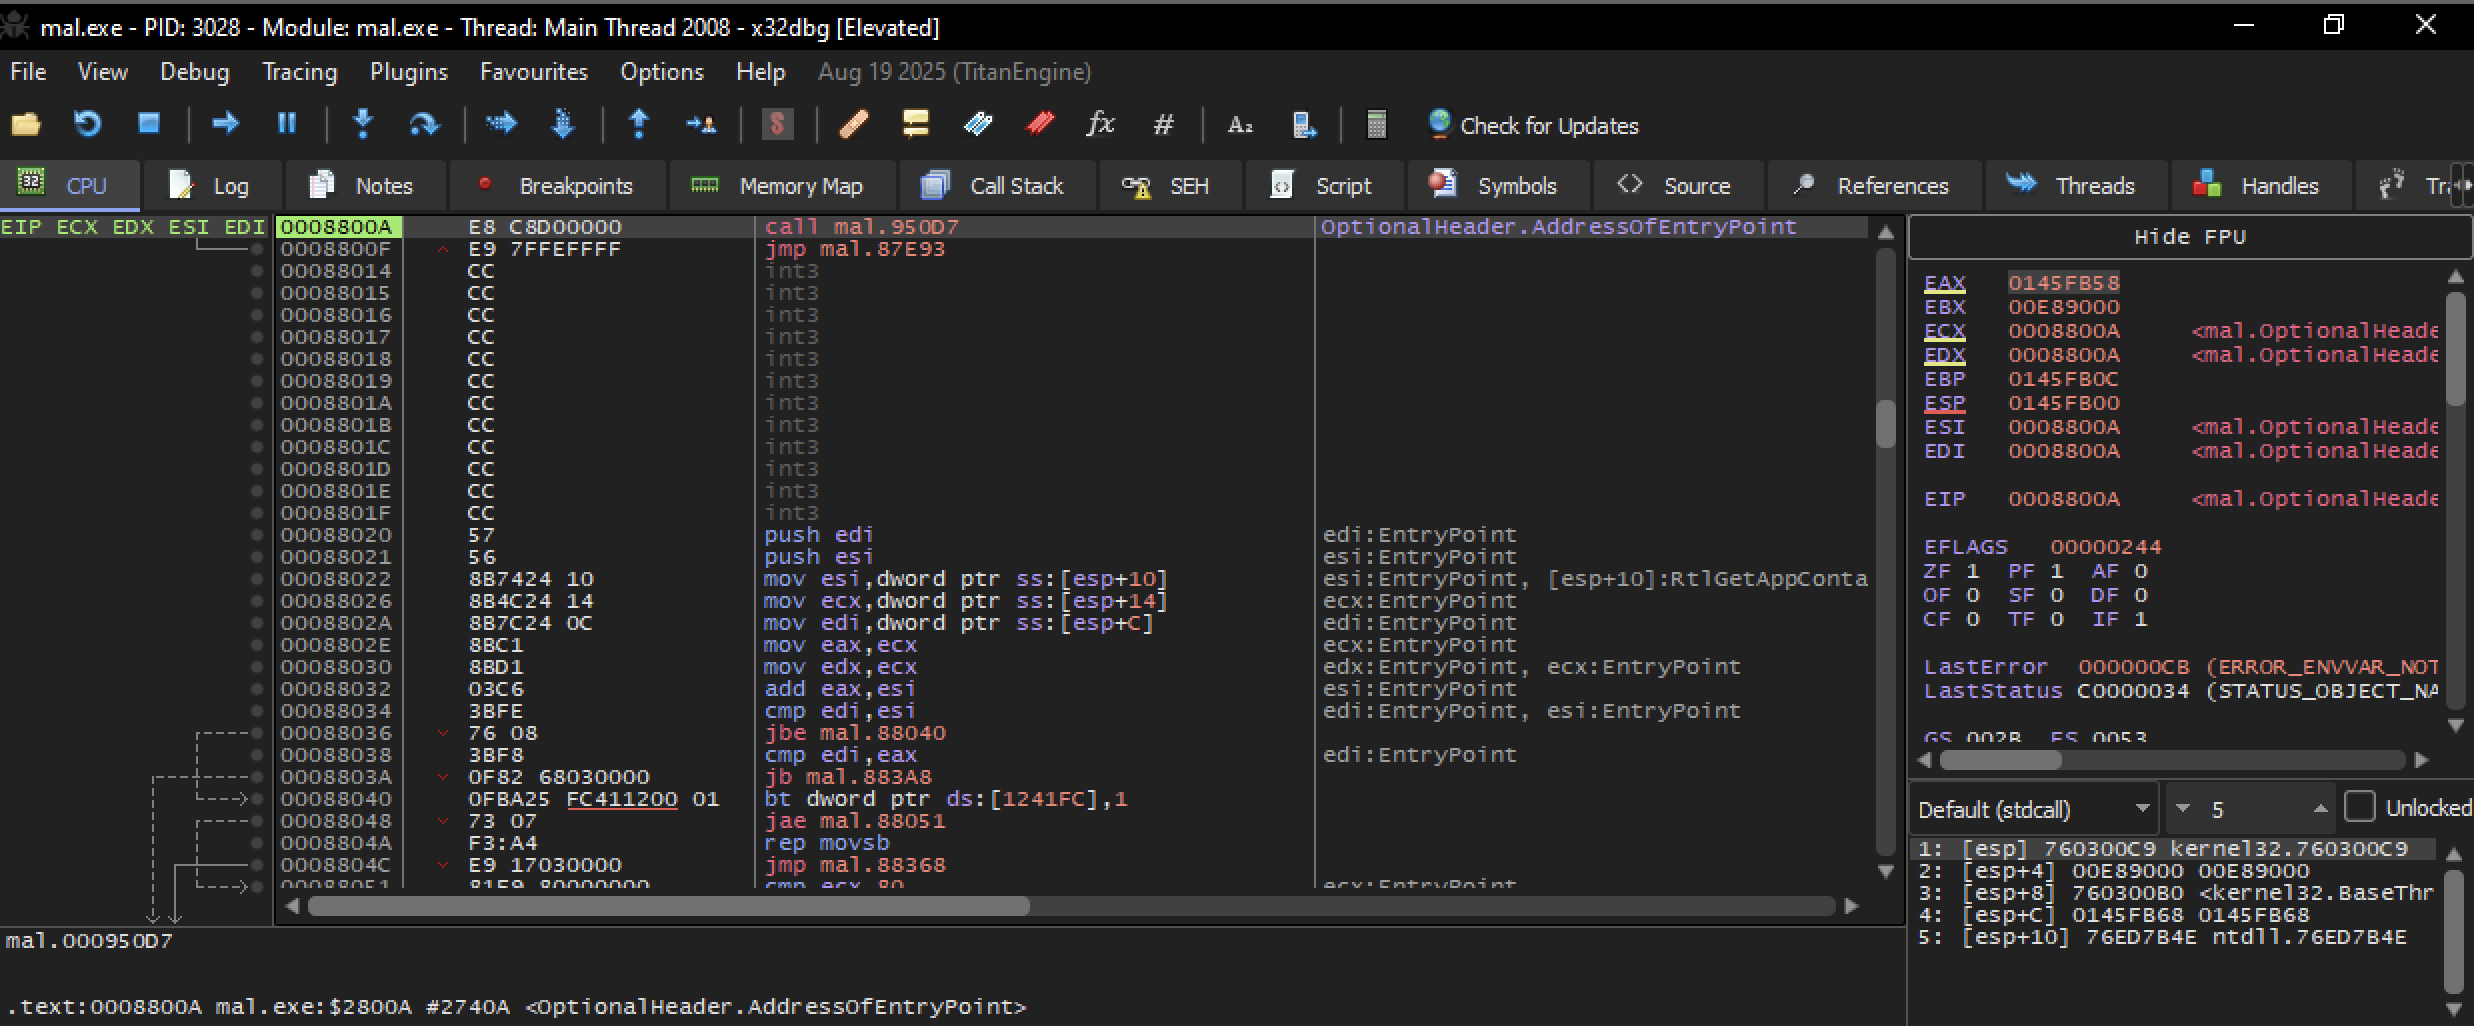The image size is (2474, 1026).
Task: Open the Default (stdcall) calling convention dropdown
Action: coord(2034,808)
